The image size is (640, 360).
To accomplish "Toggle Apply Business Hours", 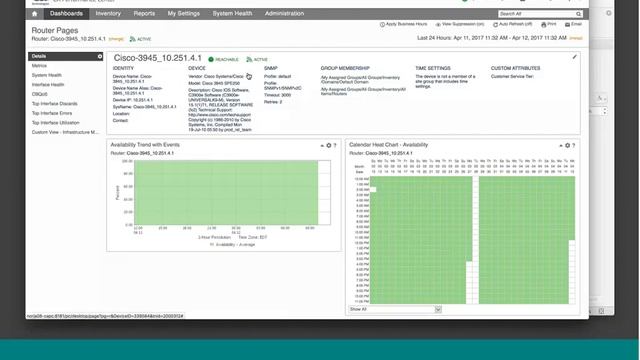I will (403, 24).
